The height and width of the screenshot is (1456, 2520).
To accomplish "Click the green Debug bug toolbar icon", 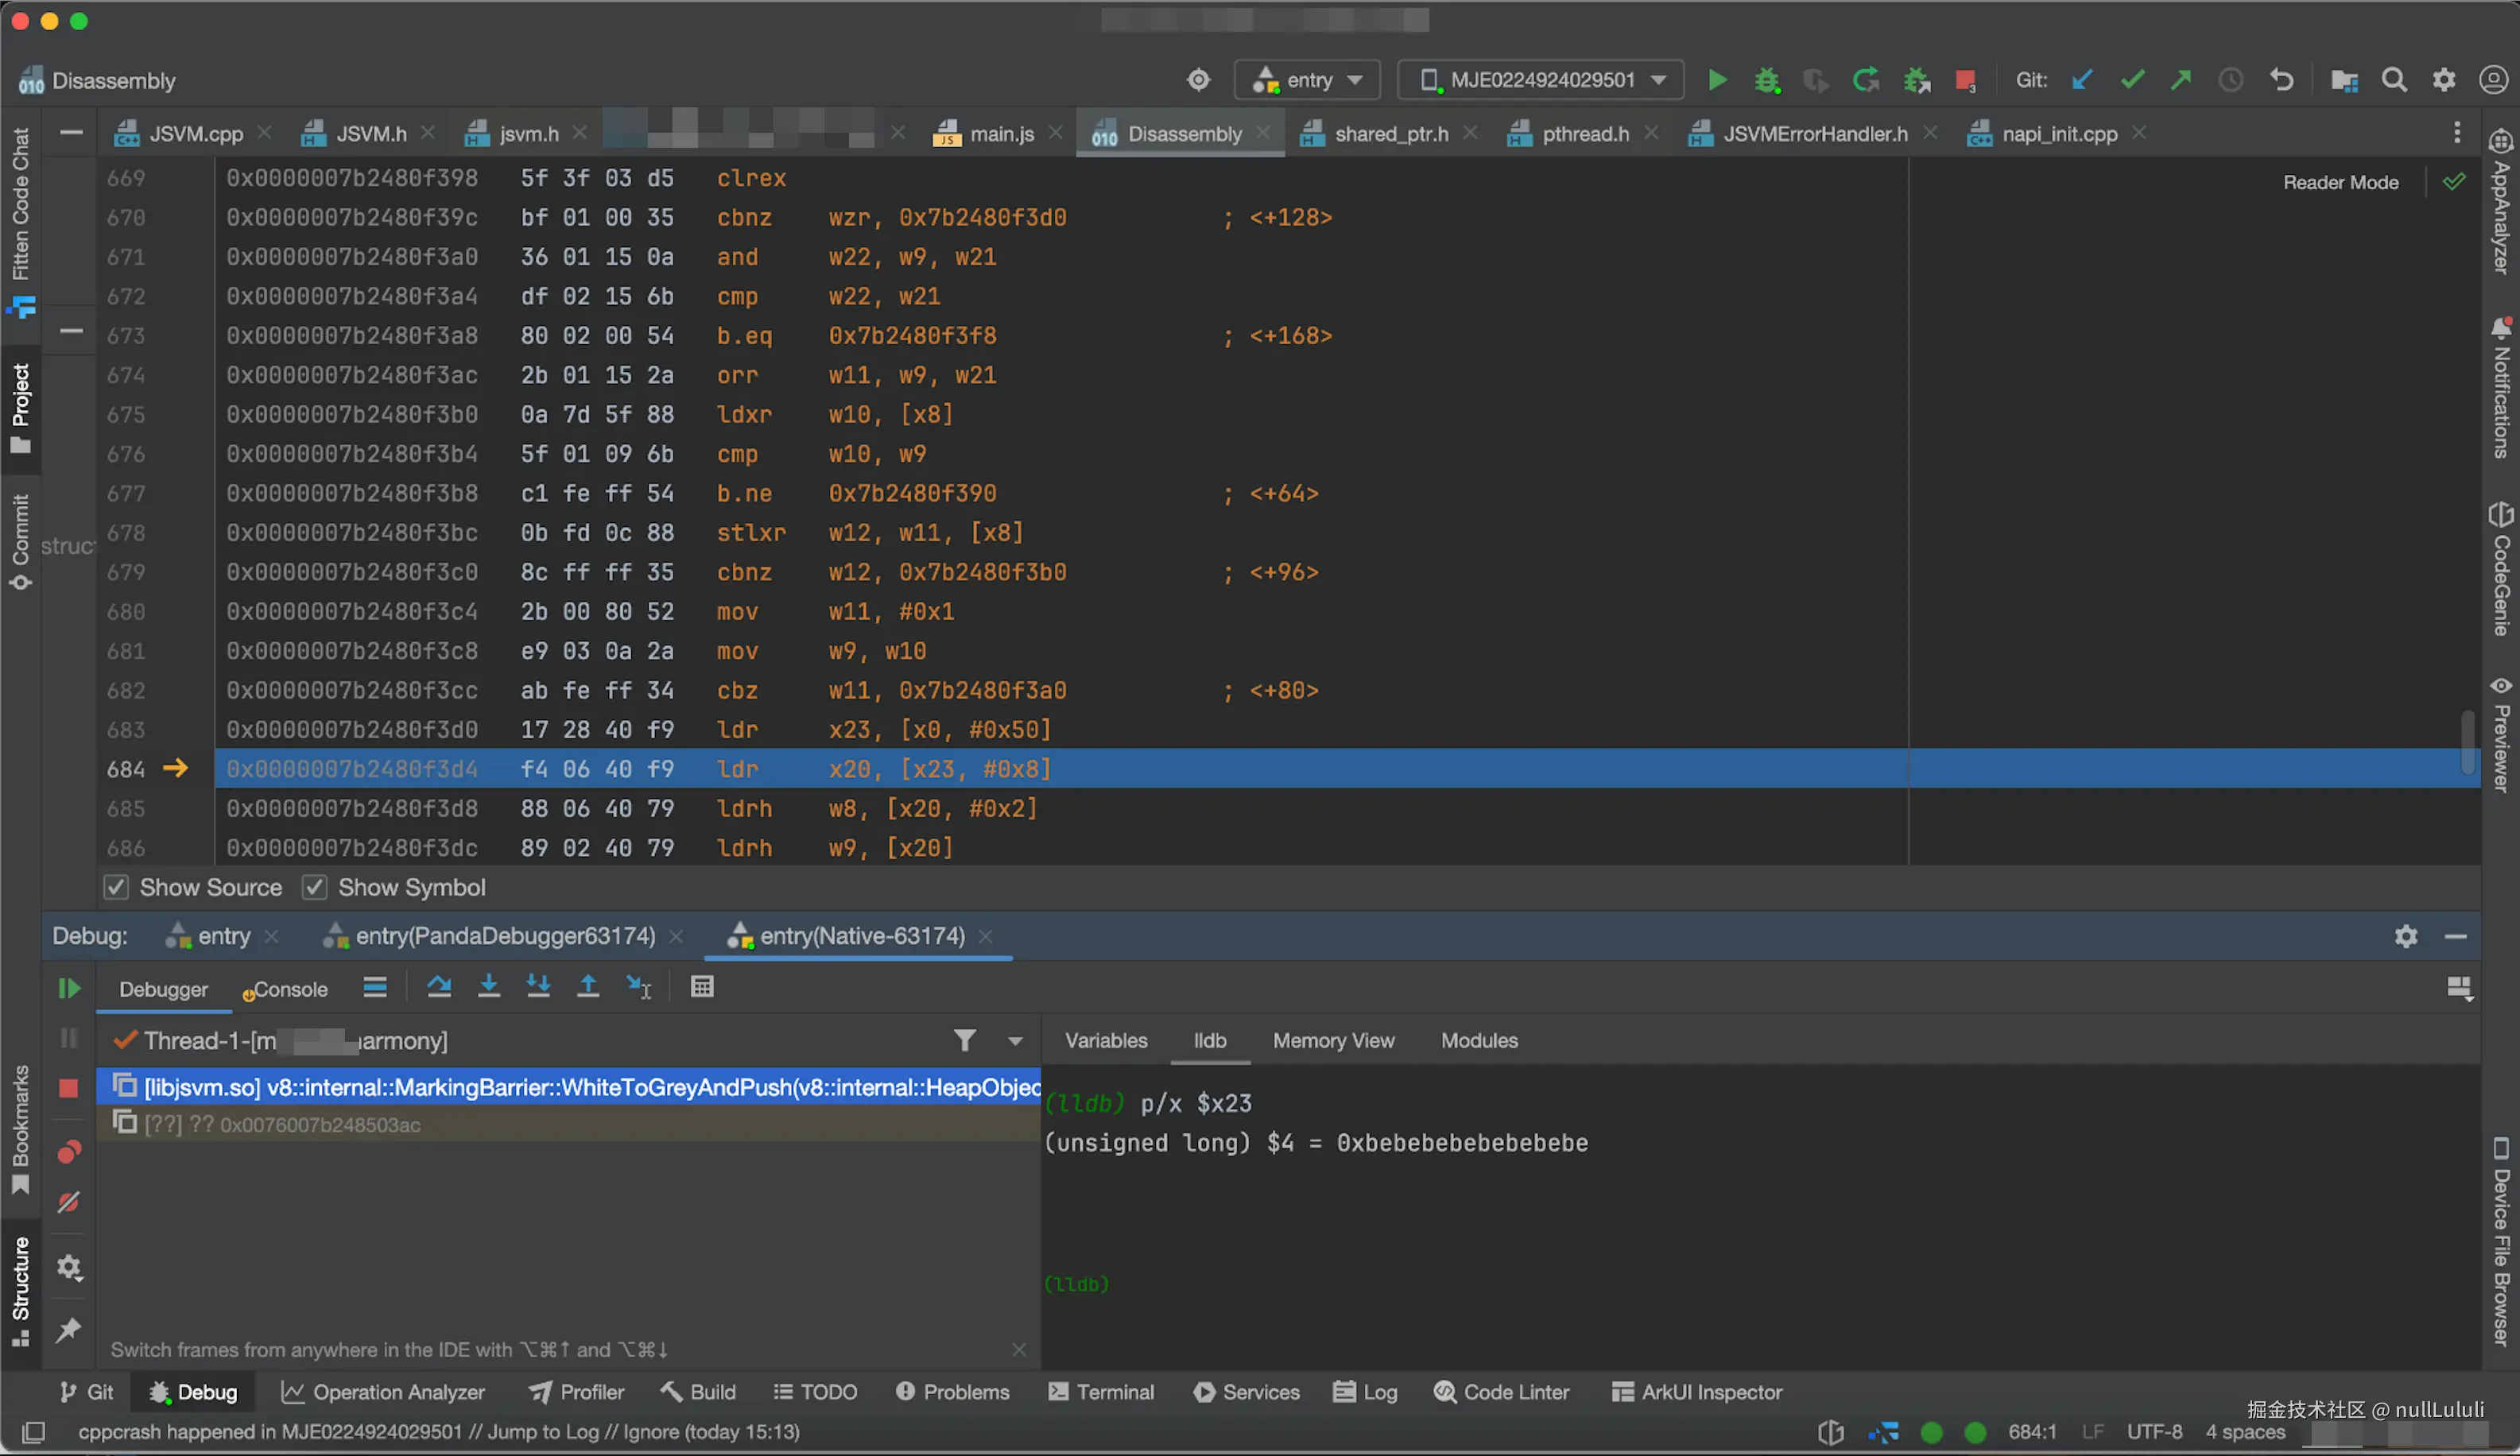I will point(1767,80).
